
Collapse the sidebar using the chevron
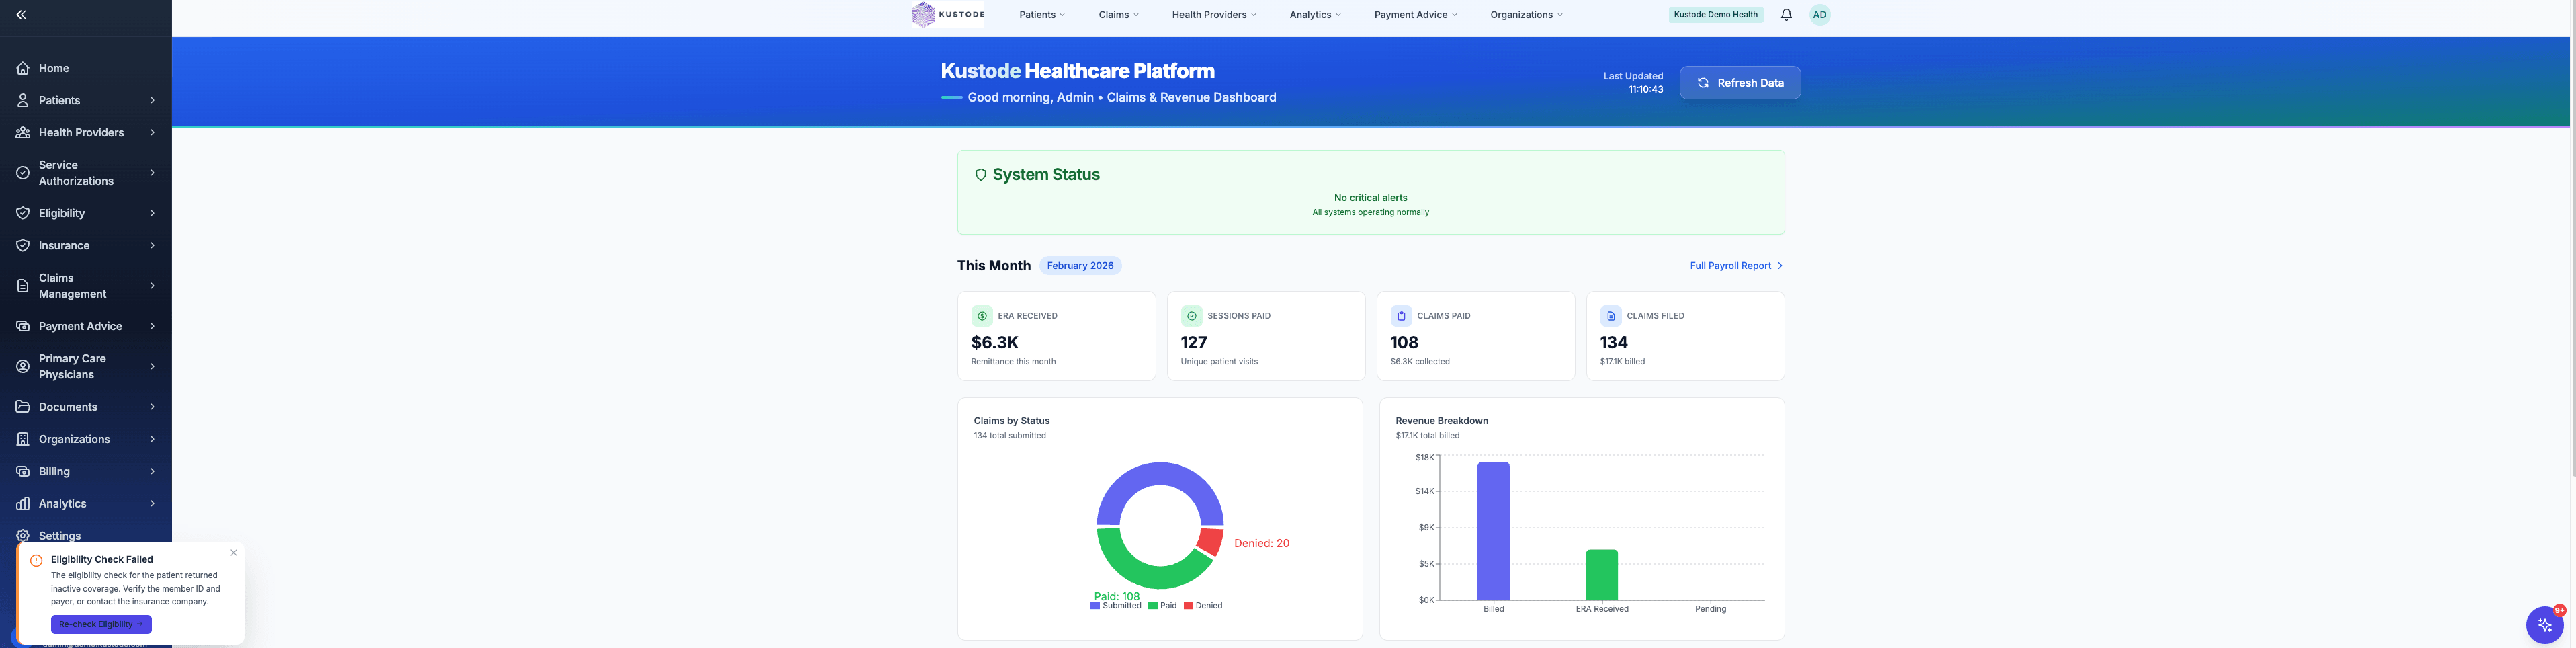pyautogui.click(x=20, y=14)
